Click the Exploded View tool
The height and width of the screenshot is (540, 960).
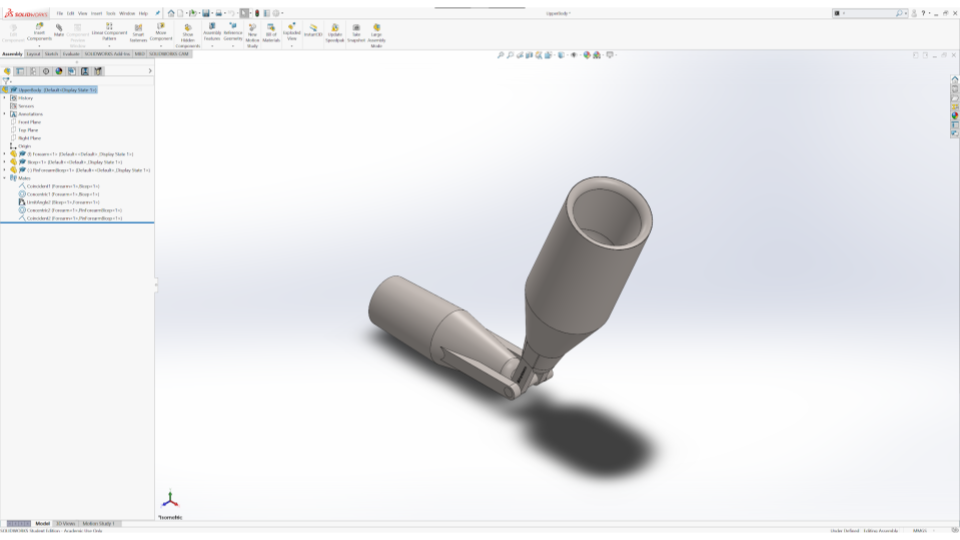point(292,31)
